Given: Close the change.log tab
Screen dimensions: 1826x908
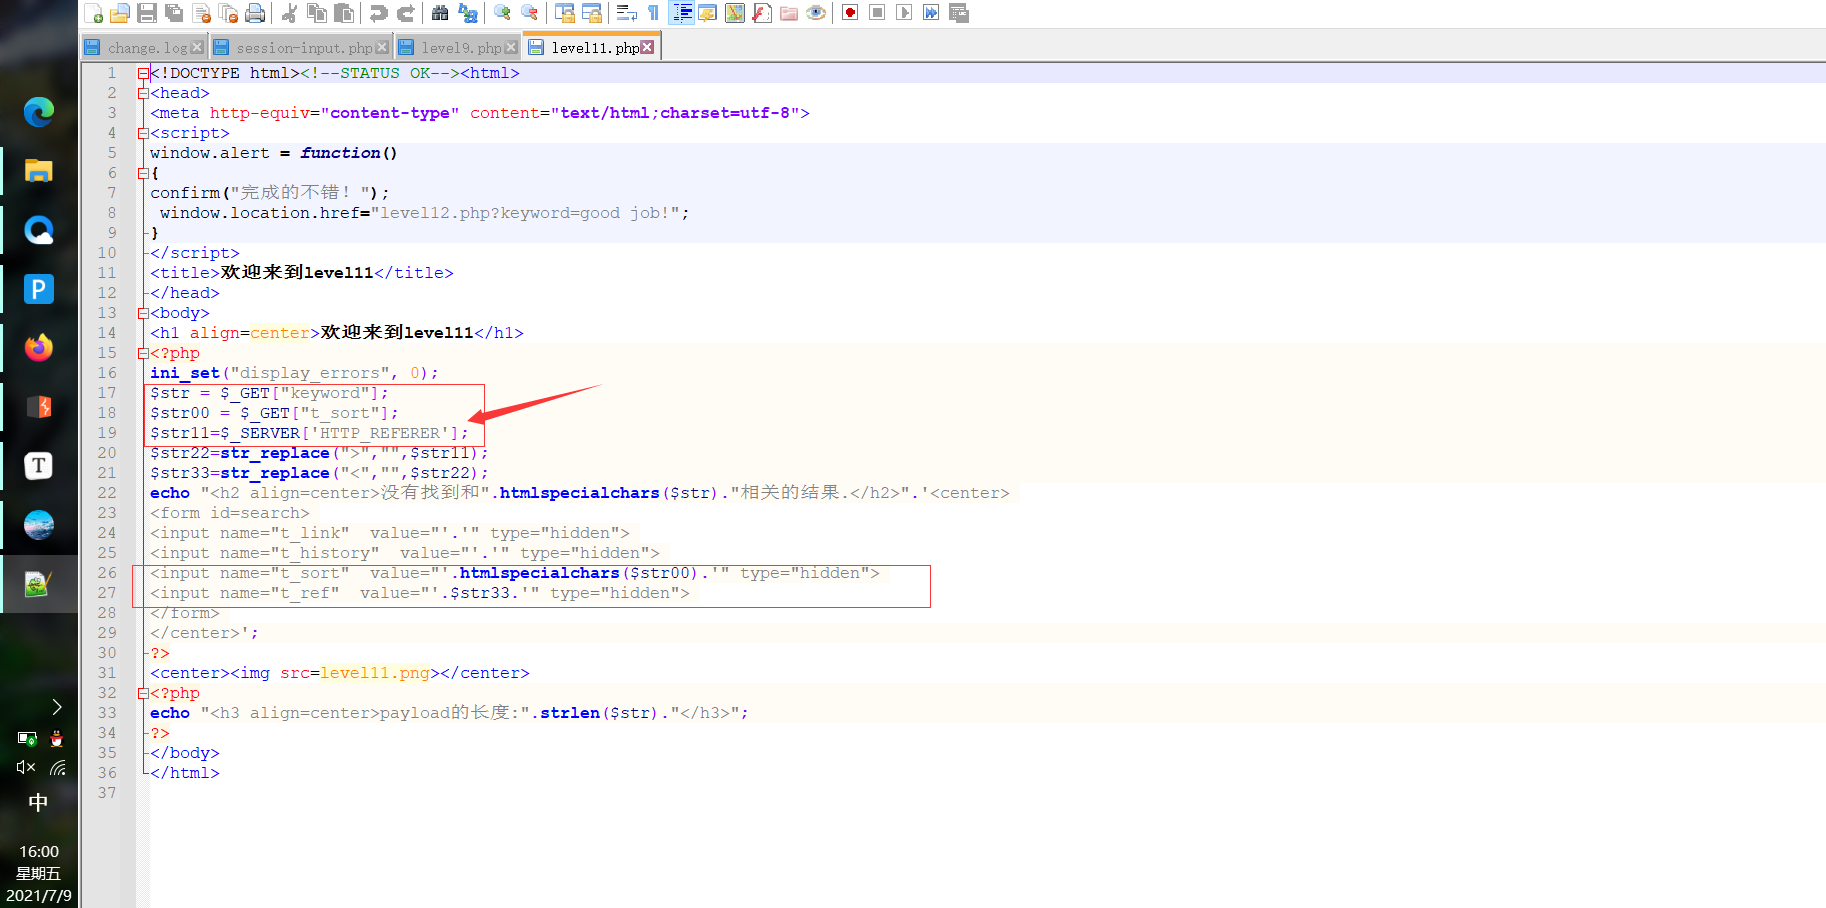Looking at the screenshot, I should pyautogui.click(x=197, y=47).
